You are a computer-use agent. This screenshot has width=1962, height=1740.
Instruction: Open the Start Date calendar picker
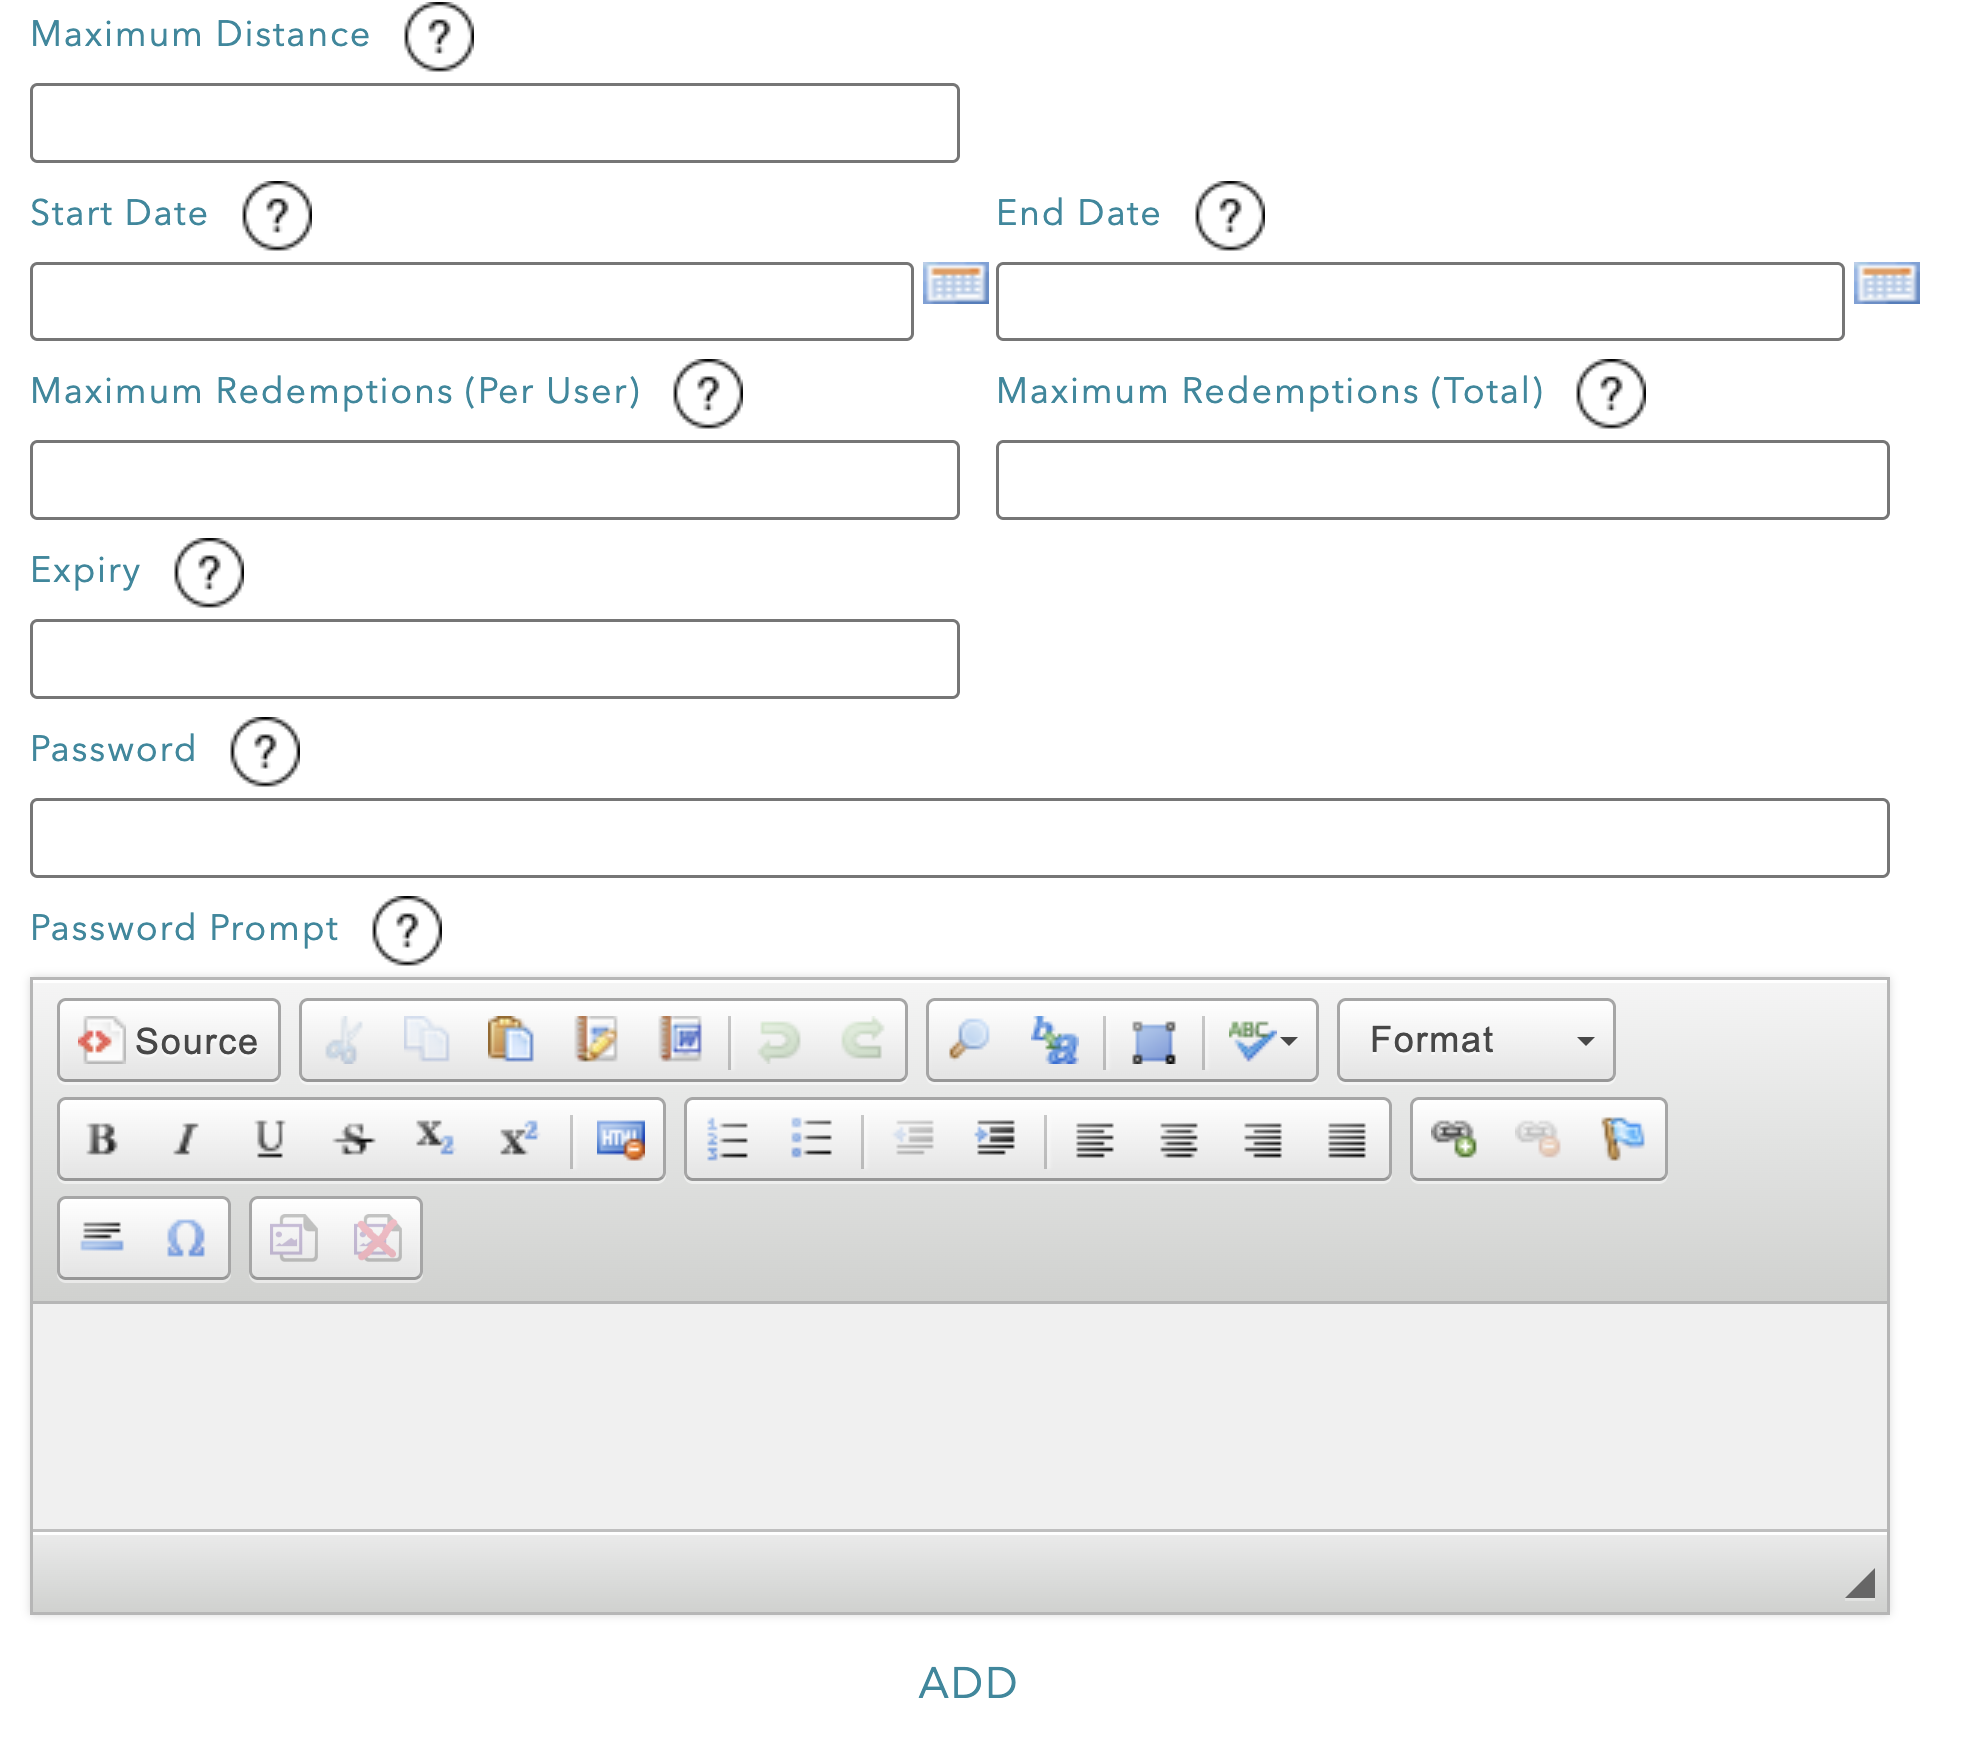(955, 283)
